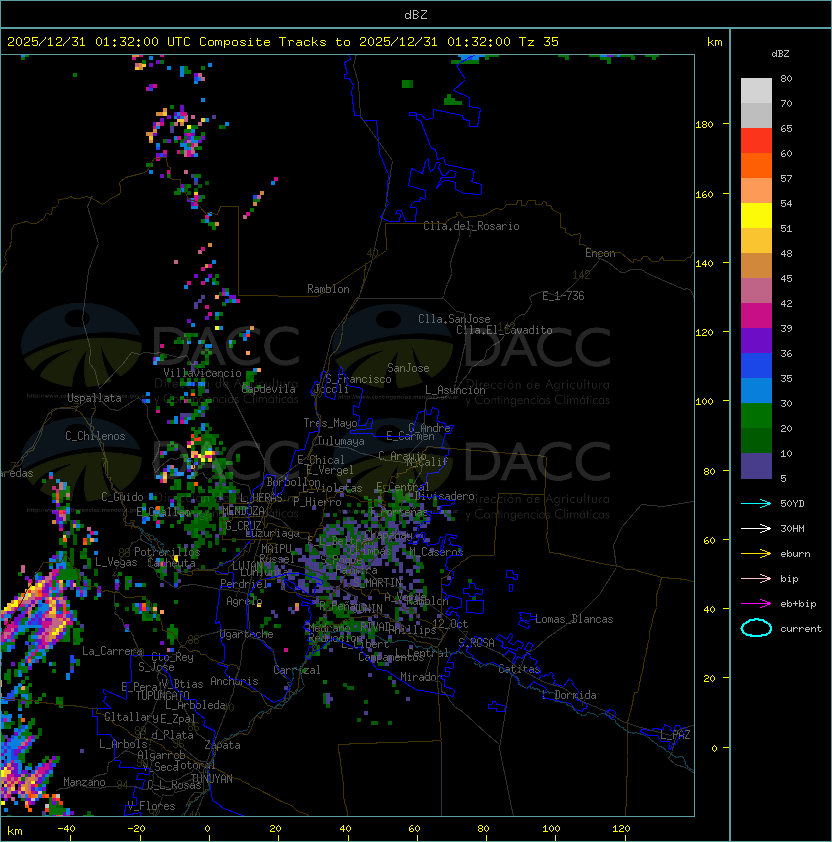The image size is (832, 842).
Task: Select the 'Potrerillos' place label
Action: click(167, 552)
